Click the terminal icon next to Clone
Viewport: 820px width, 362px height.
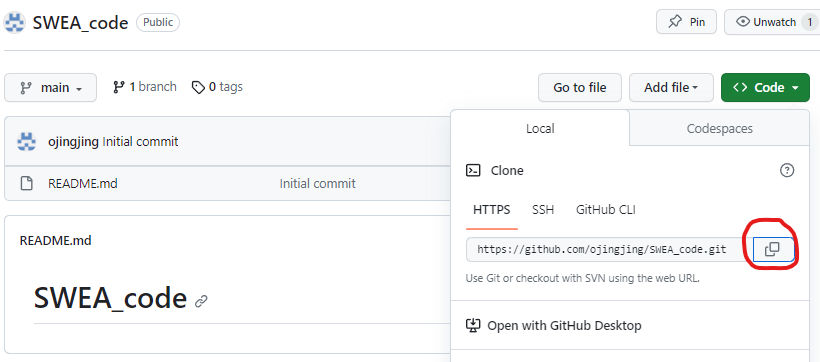click(x=473, y=171)
